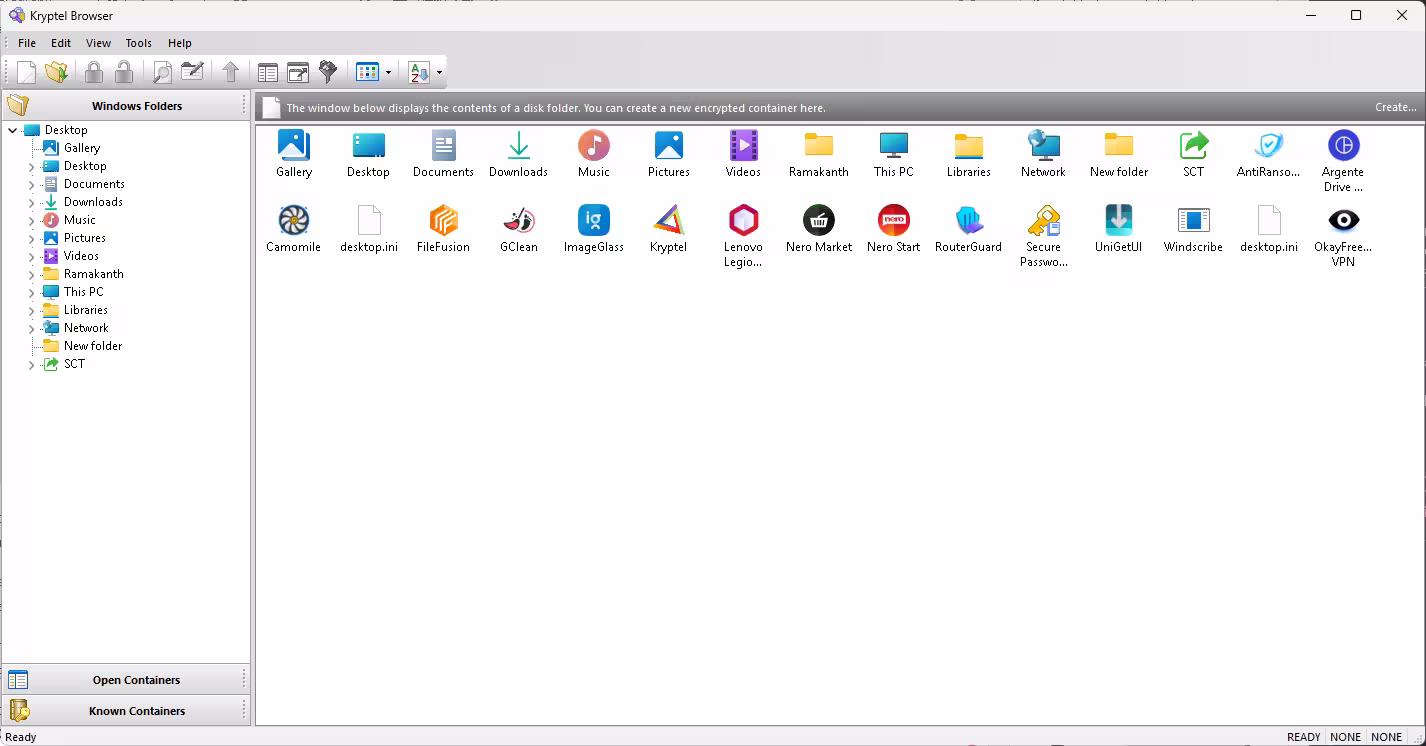Viewport: 1426px width, 746px height.
Task: Click the Create... link in the info bar
Action: (x=1396, y=107)
